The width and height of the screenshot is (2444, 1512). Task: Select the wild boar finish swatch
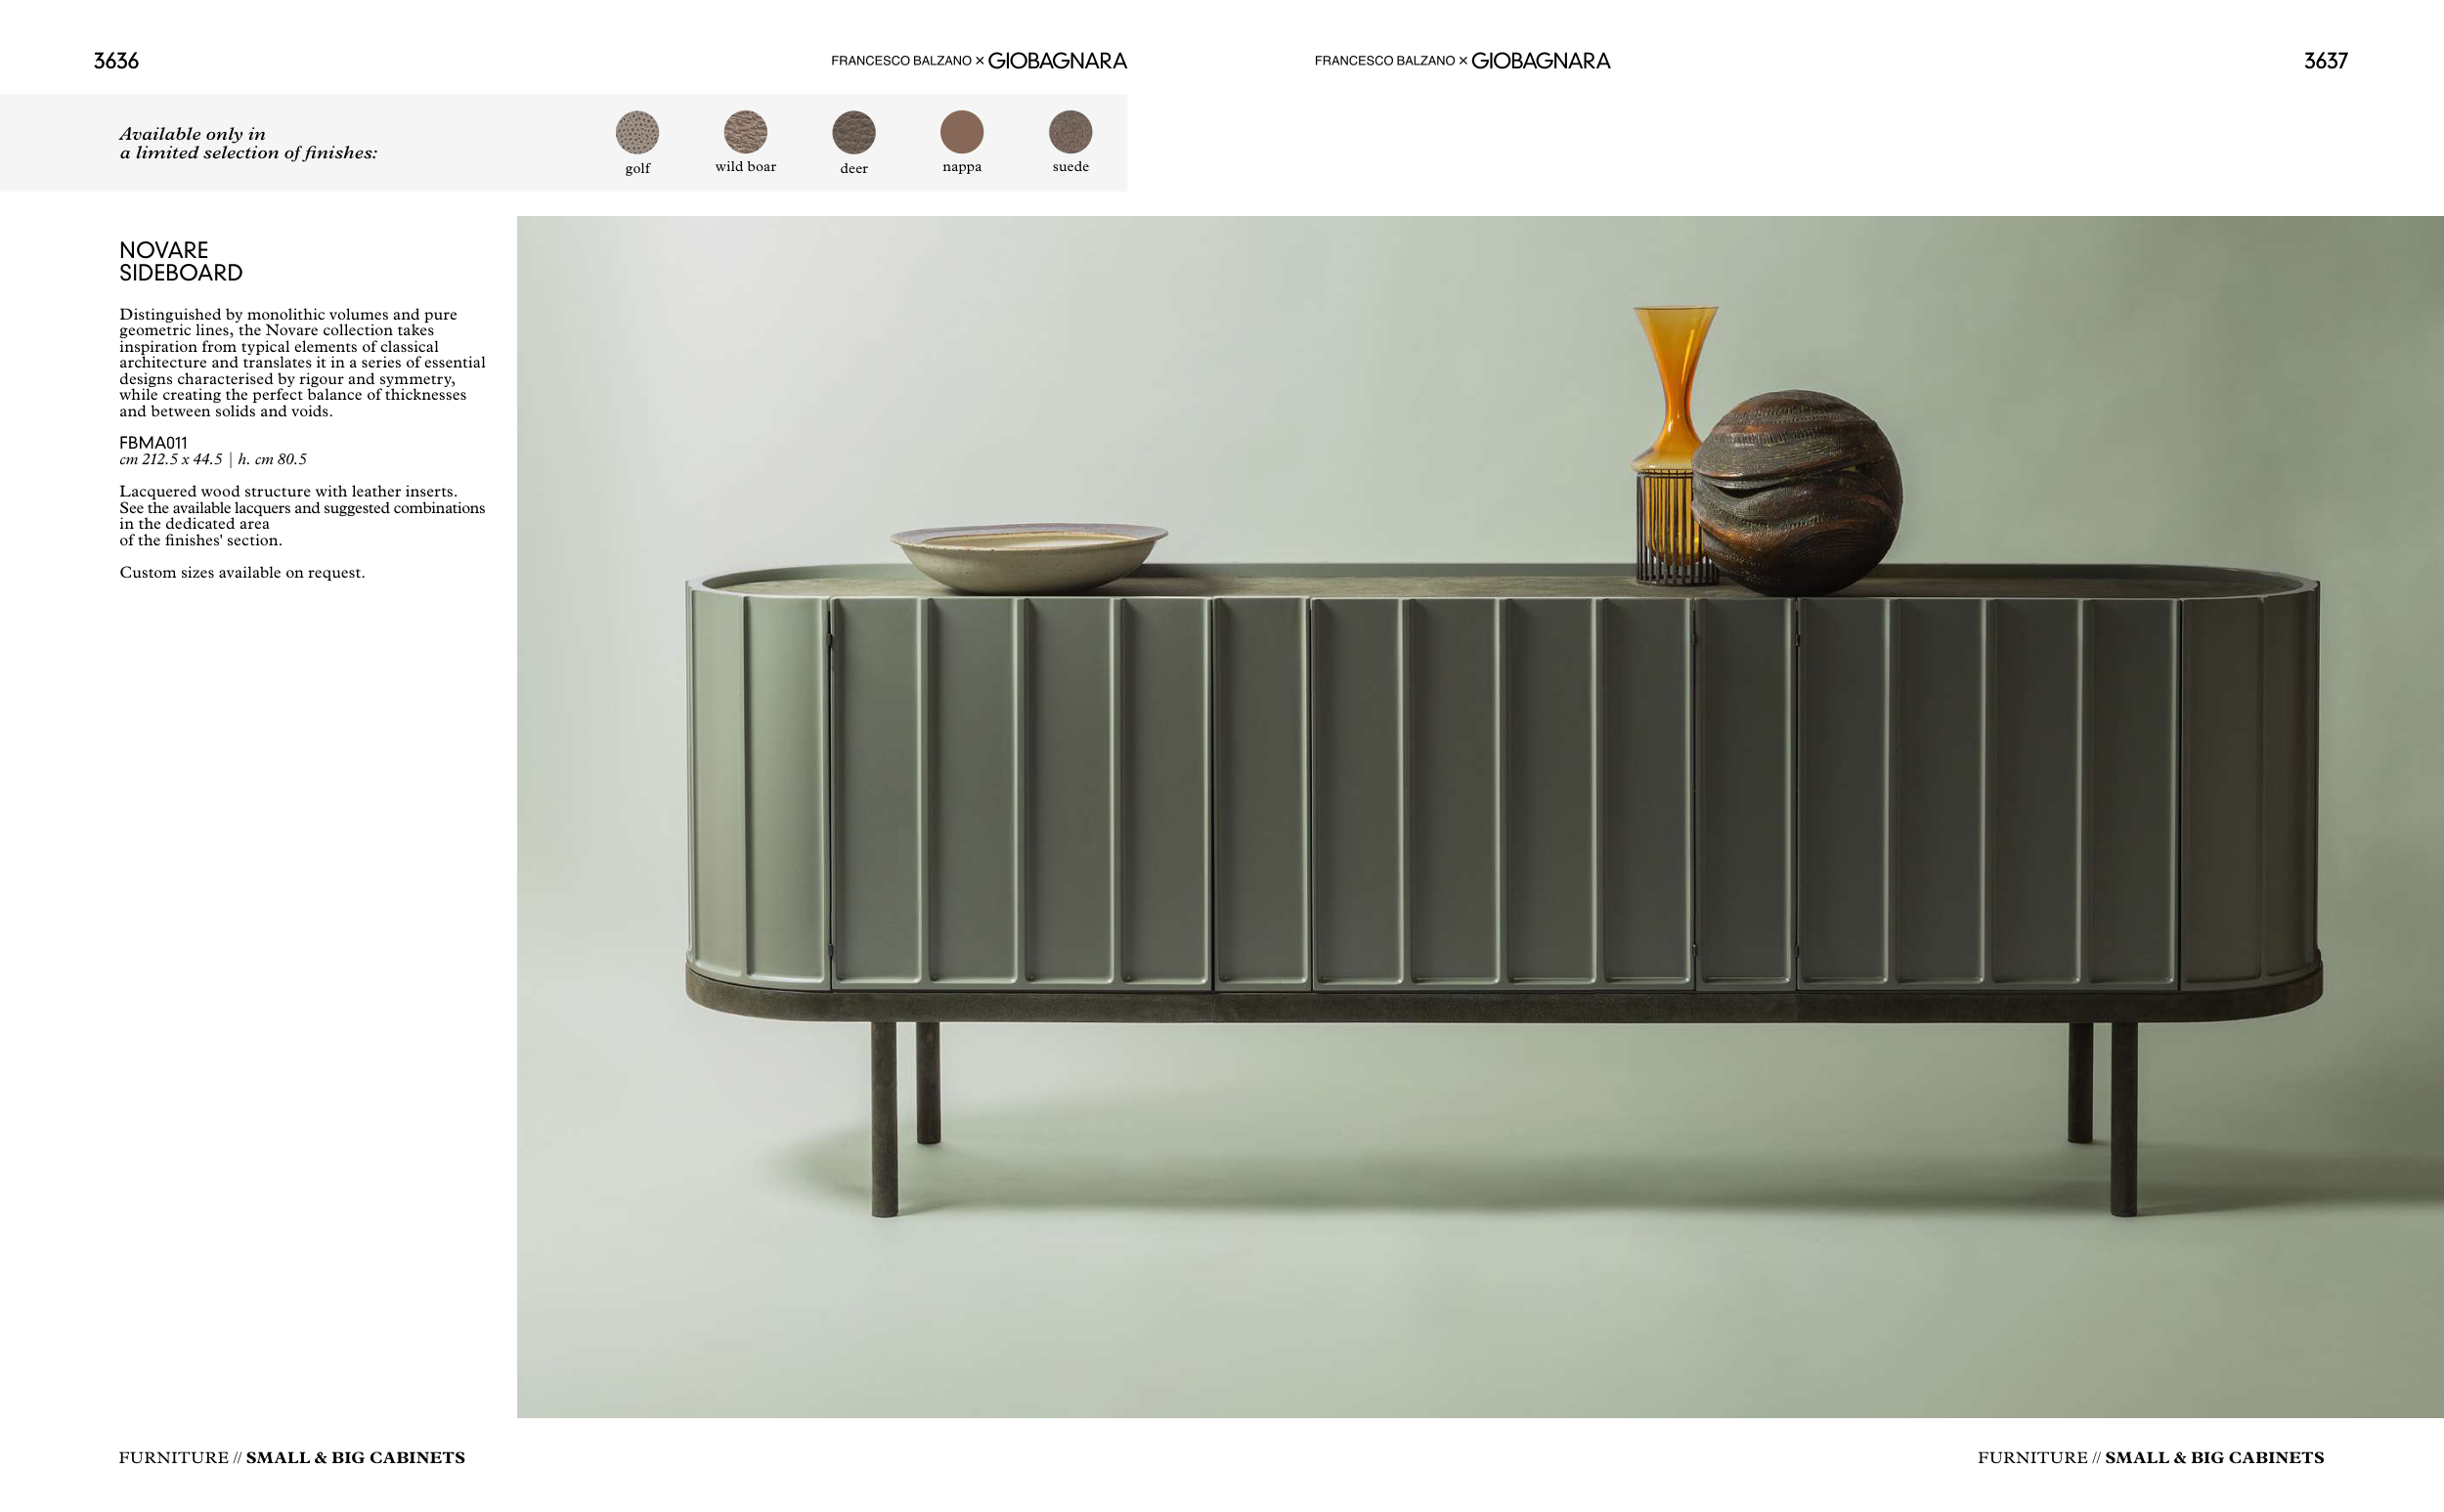click(745, 132)
